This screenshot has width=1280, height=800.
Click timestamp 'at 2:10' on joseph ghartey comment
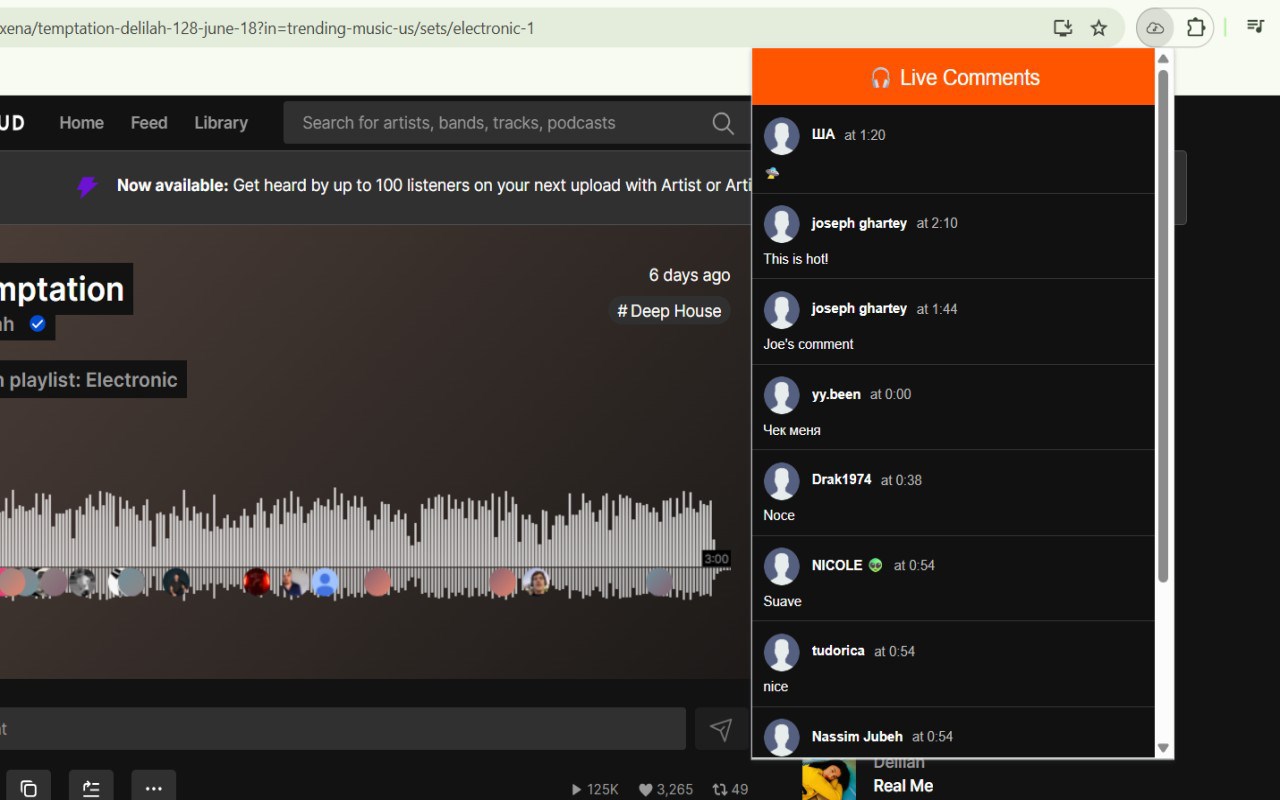(x=937, y=223)
